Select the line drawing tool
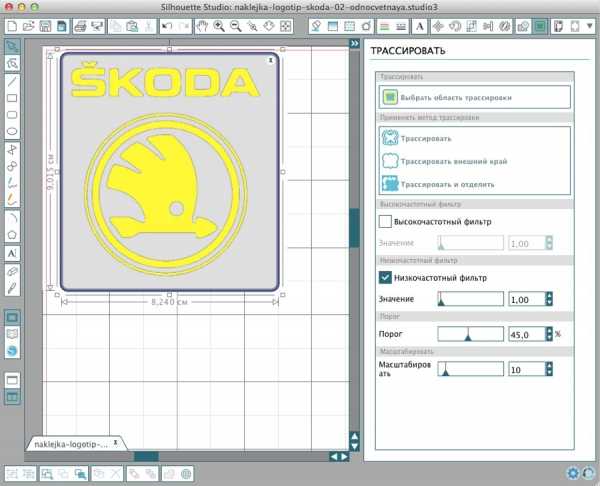This screenshot has height=486, width=600. [12, 81]
